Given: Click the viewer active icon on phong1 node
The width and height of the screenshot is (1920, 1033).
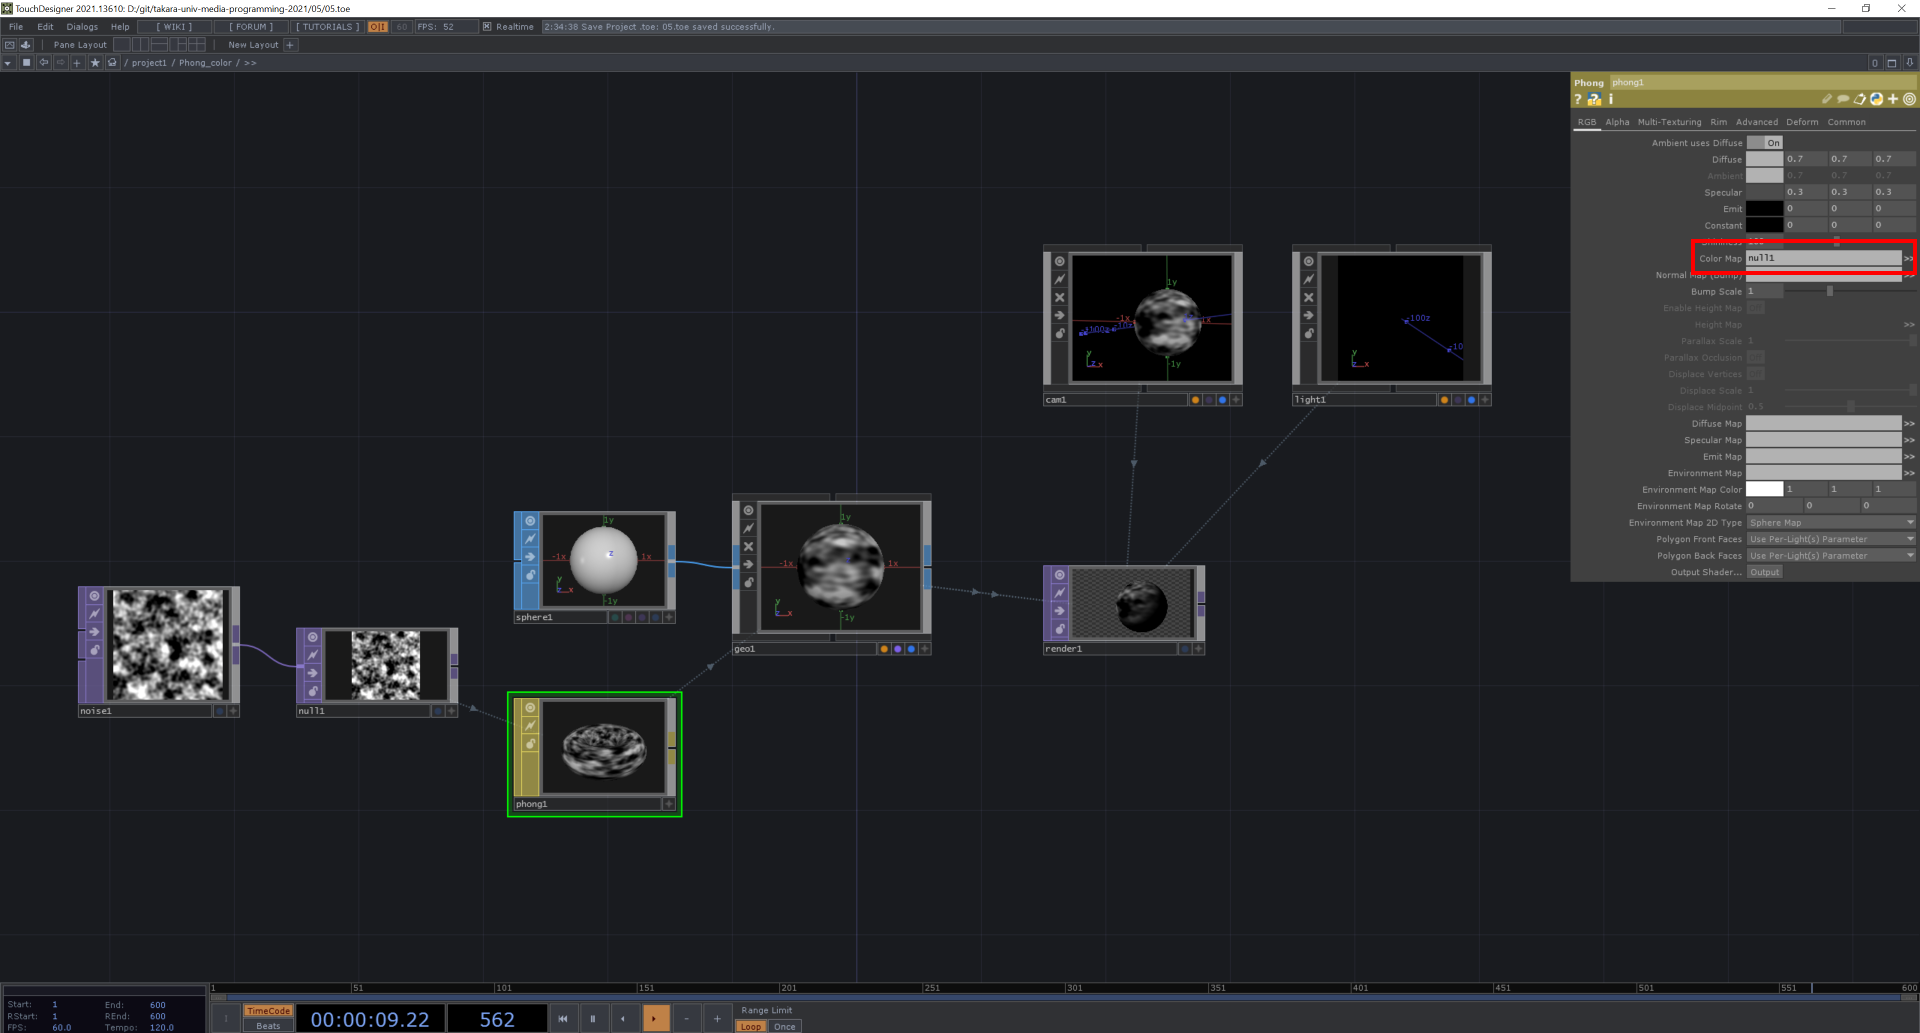Looking at the screenshot, I should [x=530, y=708].
